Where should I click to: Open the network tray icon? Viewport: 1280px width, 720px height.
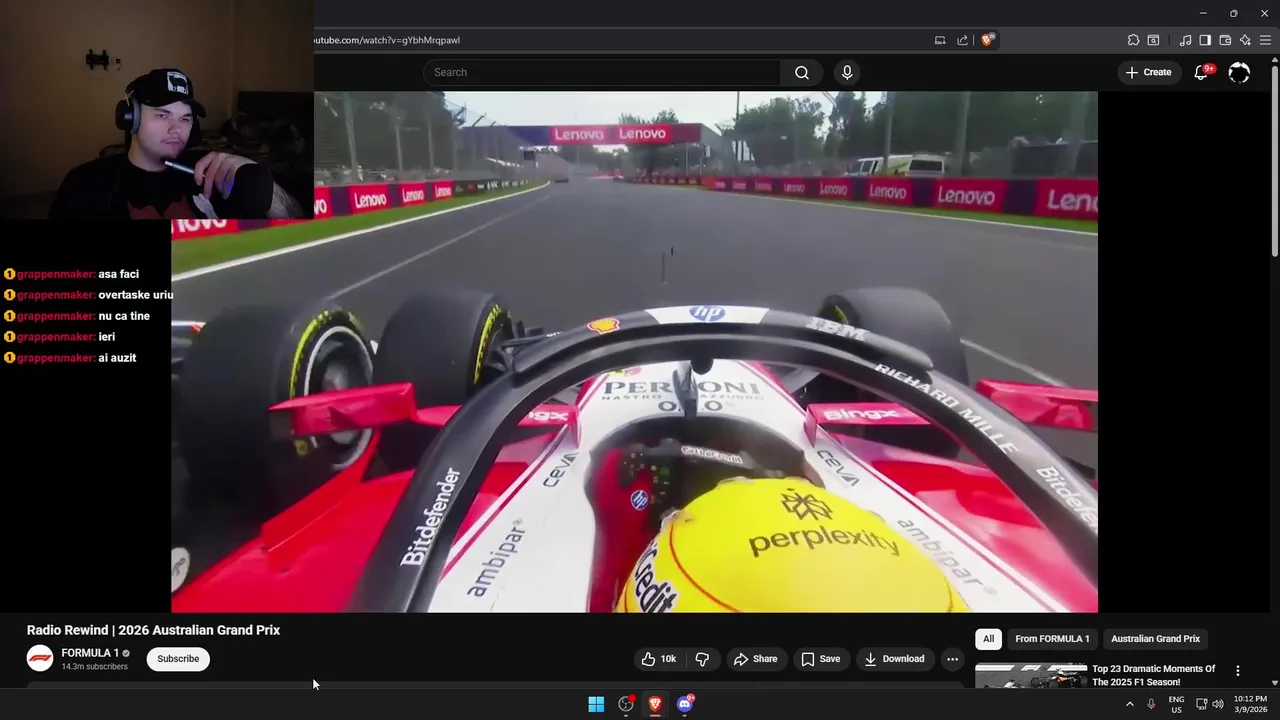pos(1202,704)
